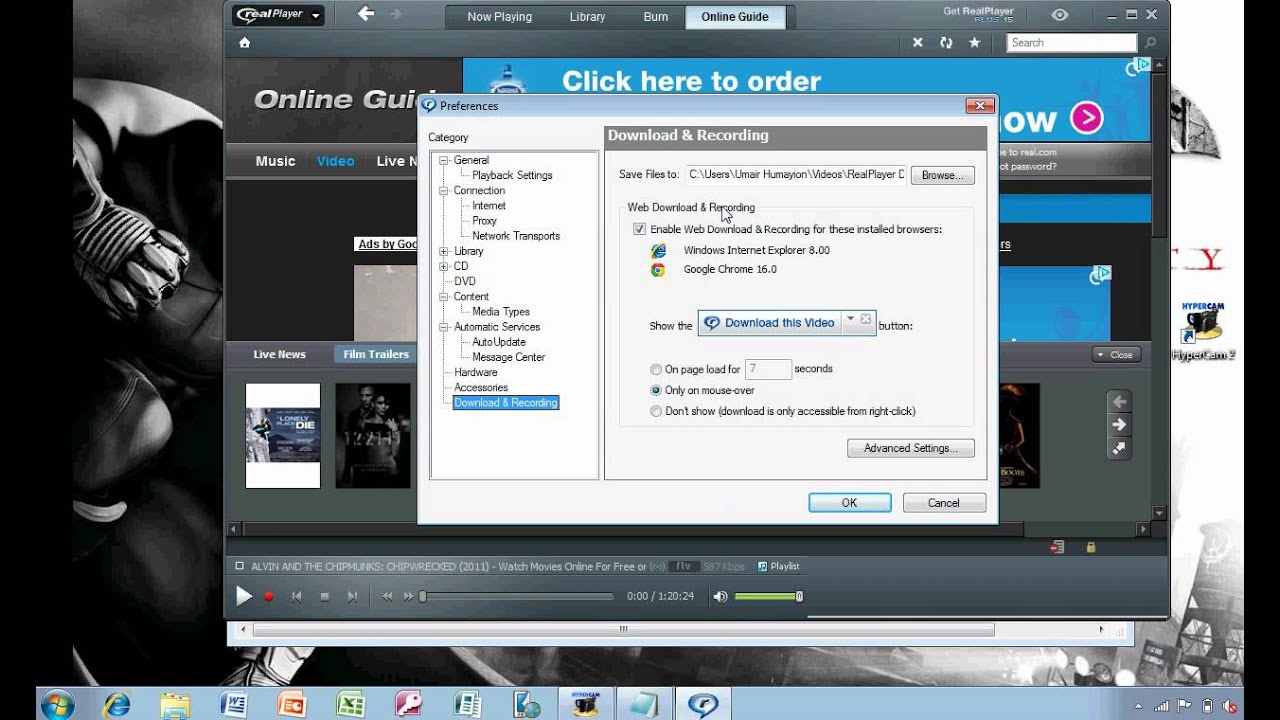Click the eye icon next to Get RealPlayer

tap(1060, 15)
